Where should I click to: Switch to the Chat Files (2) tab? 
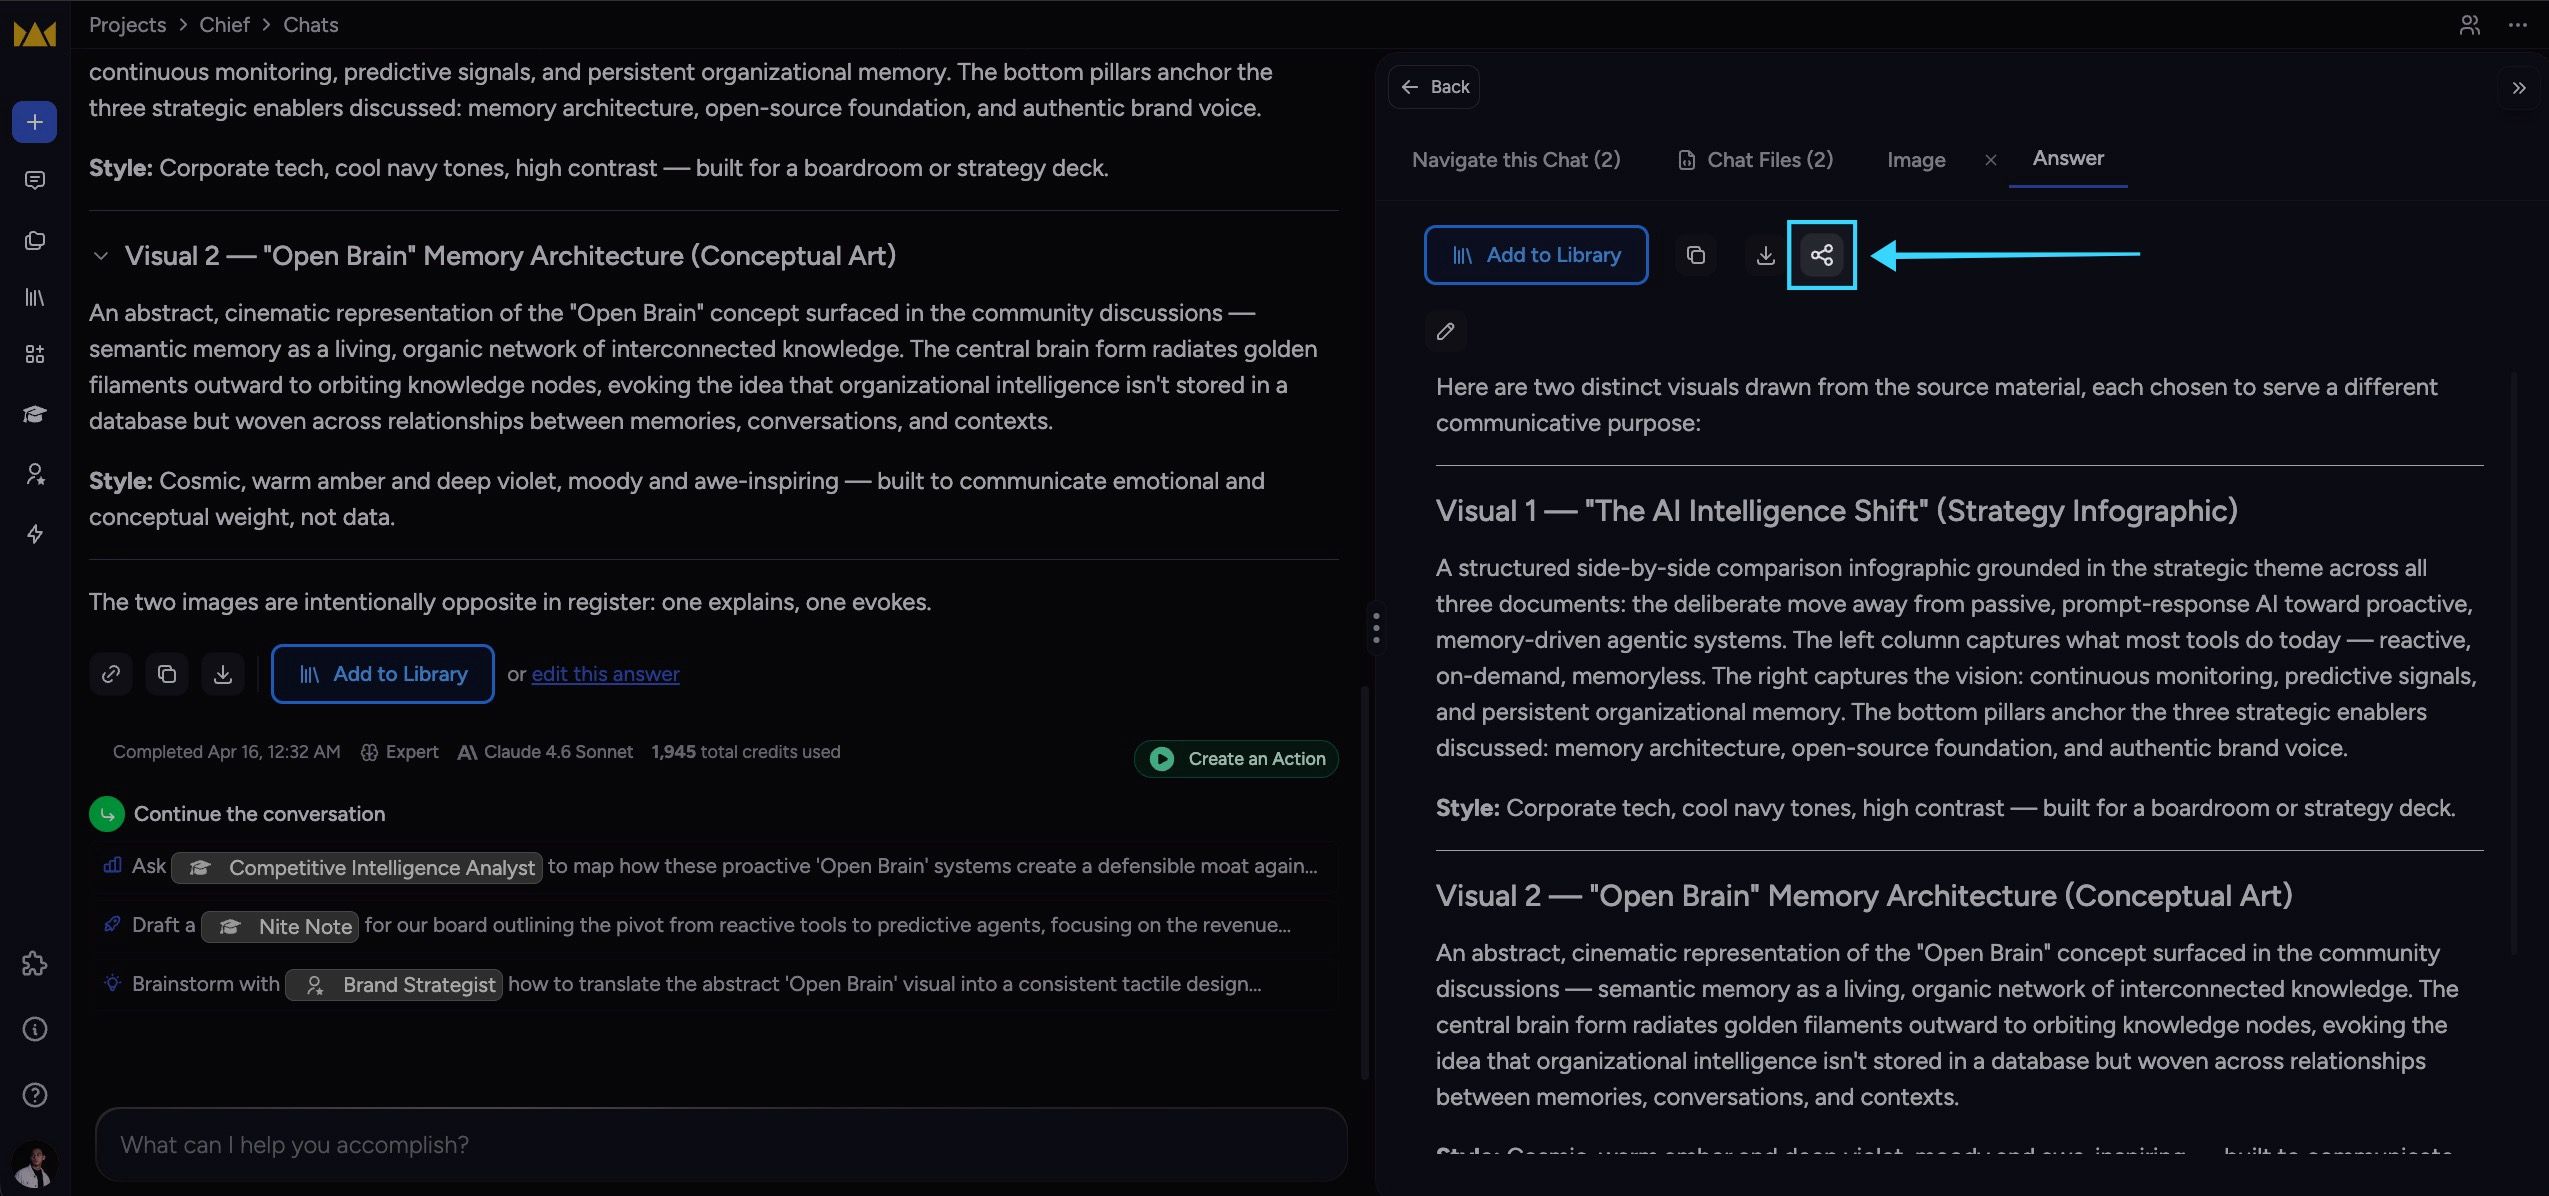click(1755, 160)
